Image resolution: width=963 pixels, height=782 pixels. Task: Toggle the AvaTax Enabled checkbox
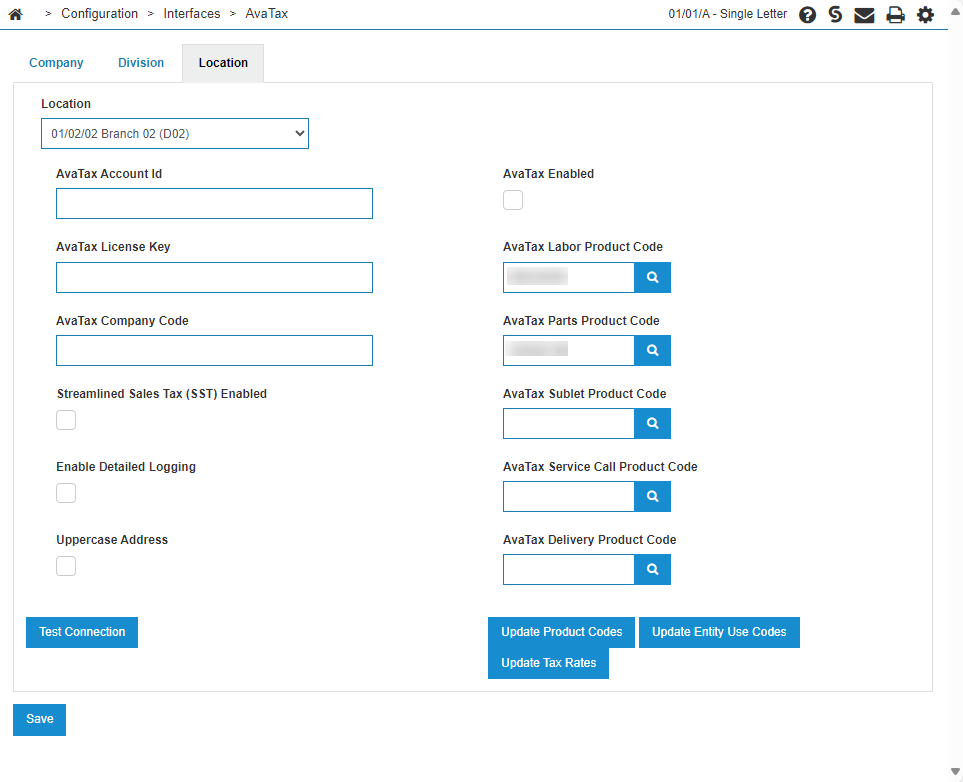pos(513,200)
